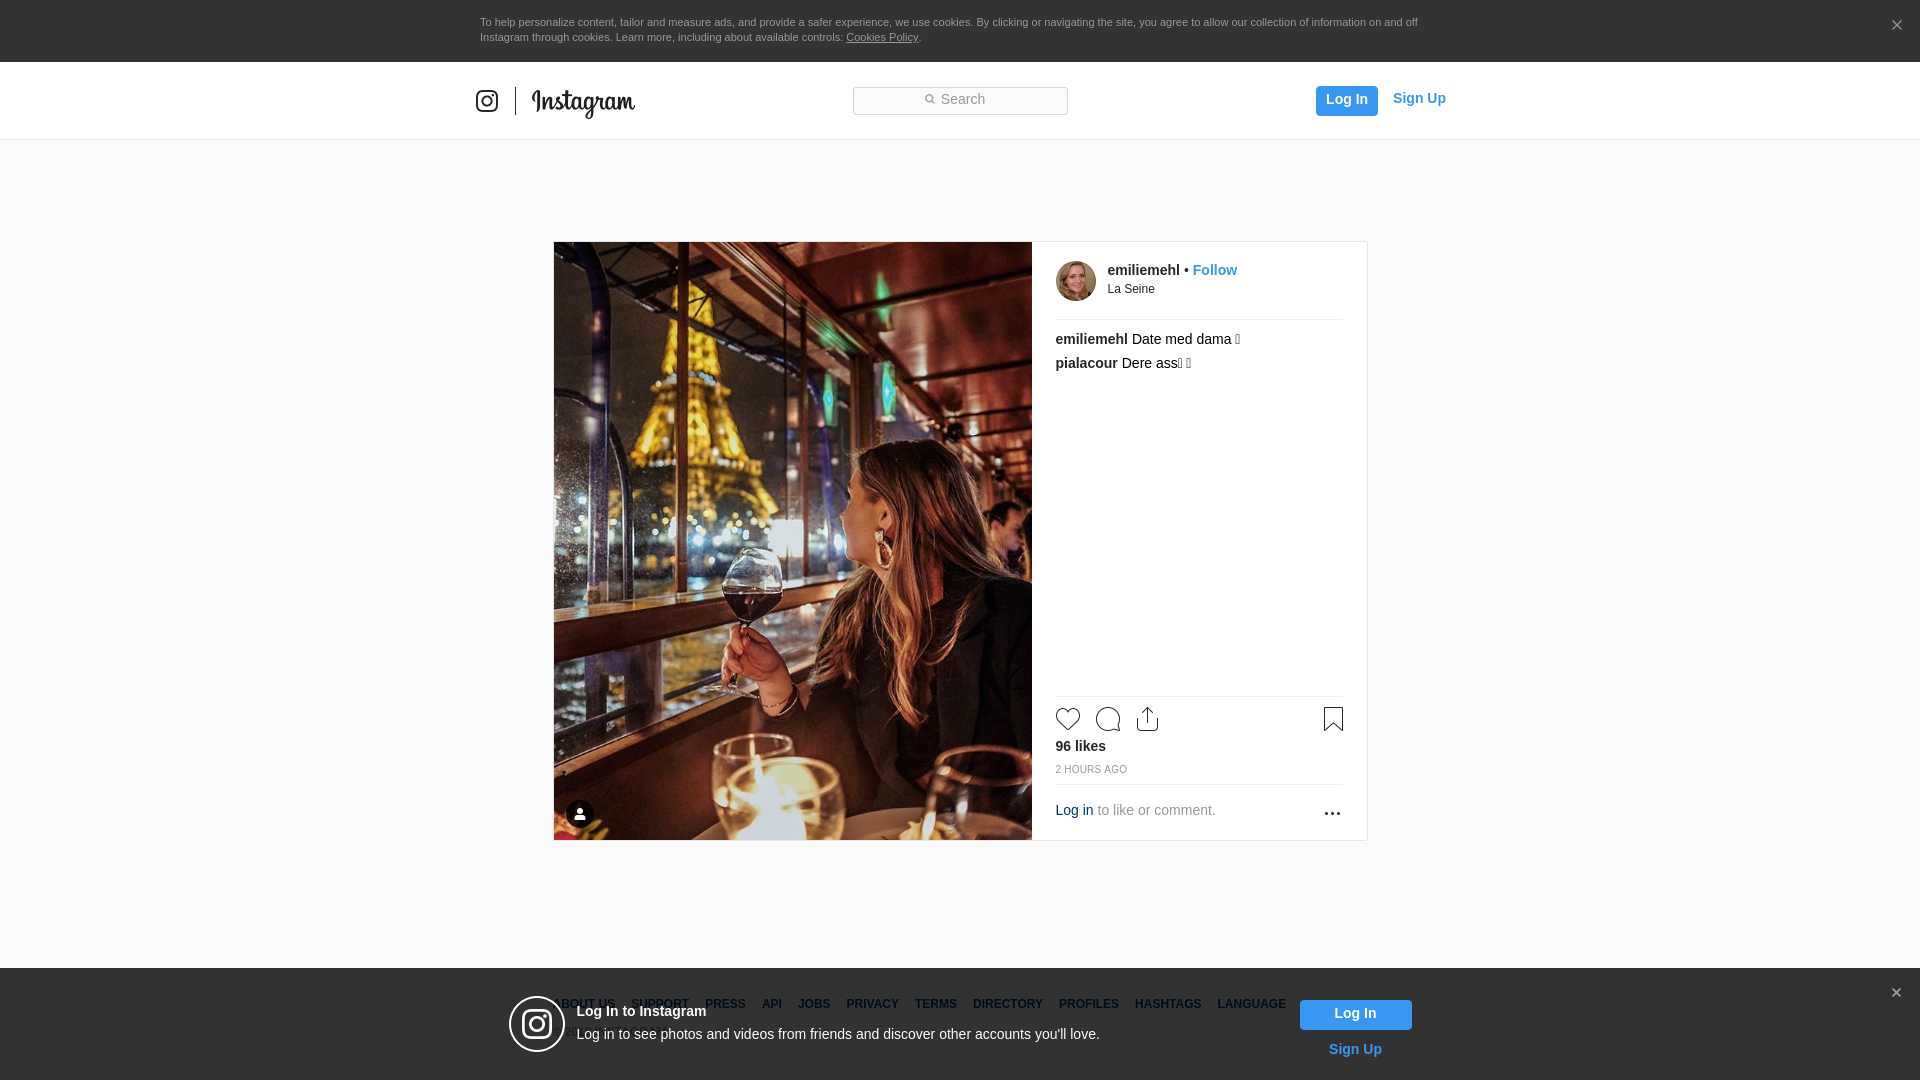Image resolution: width=1920 pixels, height=1080 pixels.
Task: Open the La Seine location link
Action: click(1131, 289)
